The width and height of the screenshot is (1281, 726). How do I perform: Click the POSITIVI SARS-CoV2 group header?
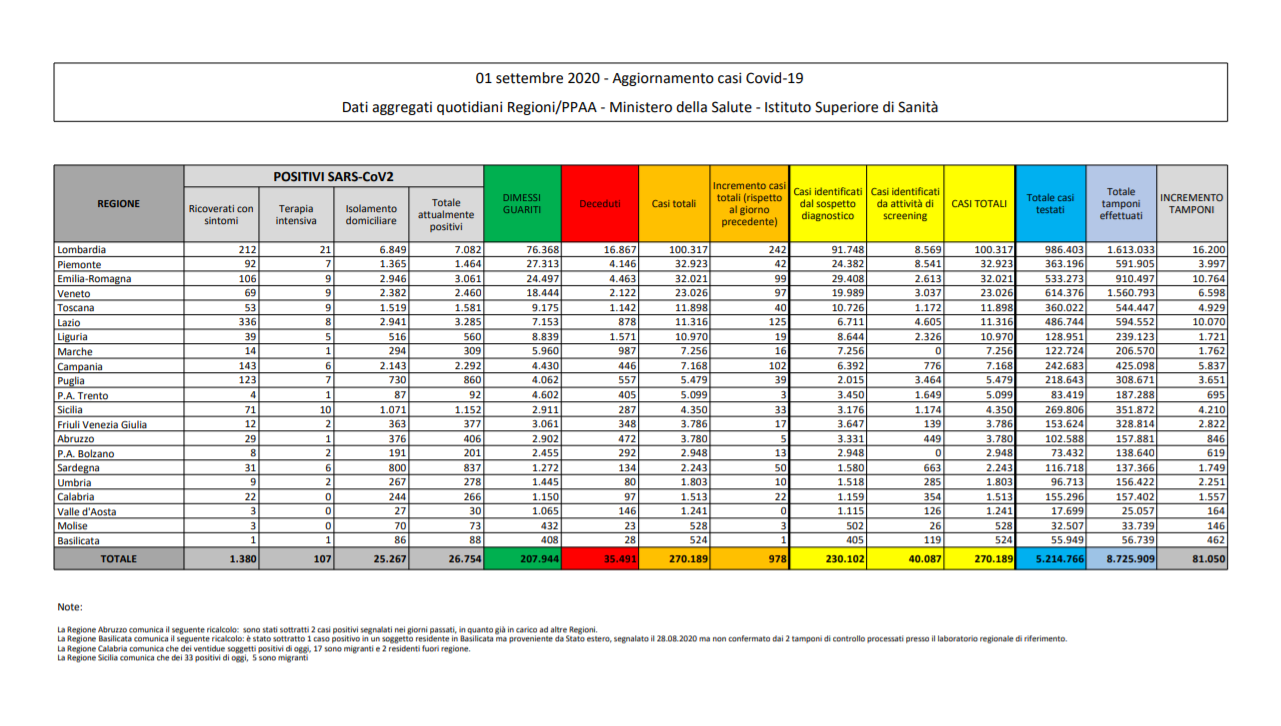pos(333,176)
